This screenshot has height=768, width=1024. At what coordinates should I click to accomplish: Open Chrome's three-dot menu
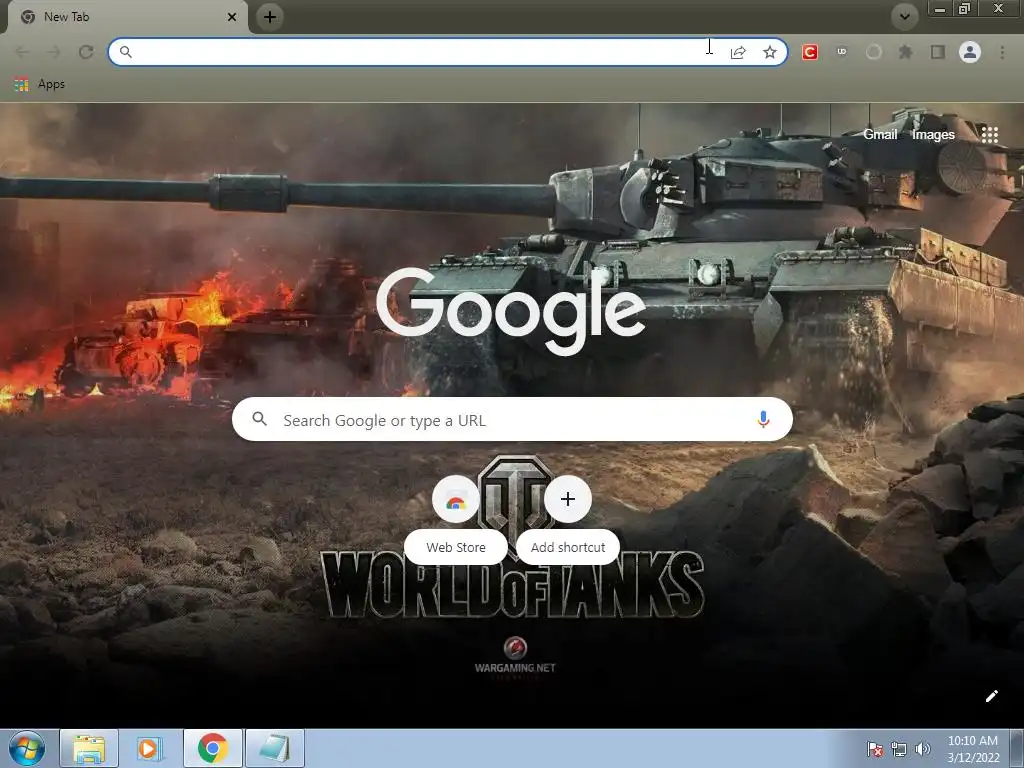[x=1002, y=52]
